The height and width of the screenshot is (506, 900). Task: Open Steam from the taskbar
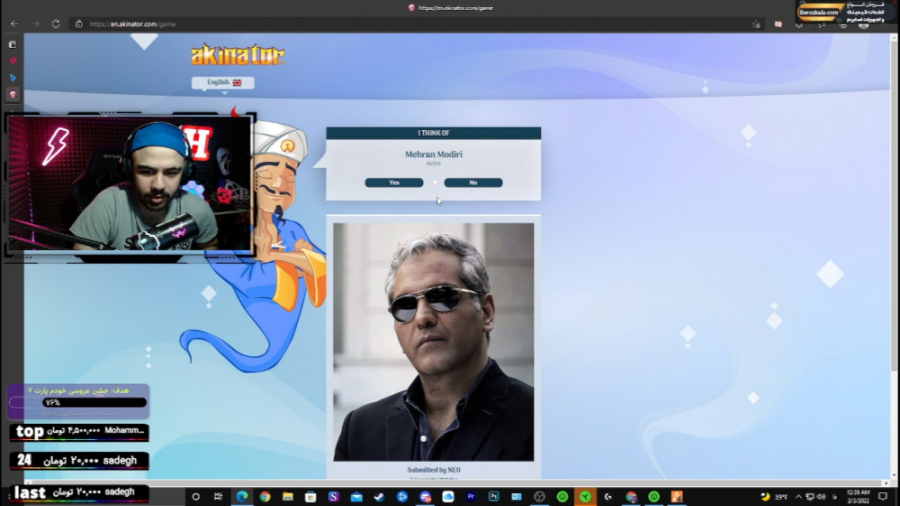point(379,497)
